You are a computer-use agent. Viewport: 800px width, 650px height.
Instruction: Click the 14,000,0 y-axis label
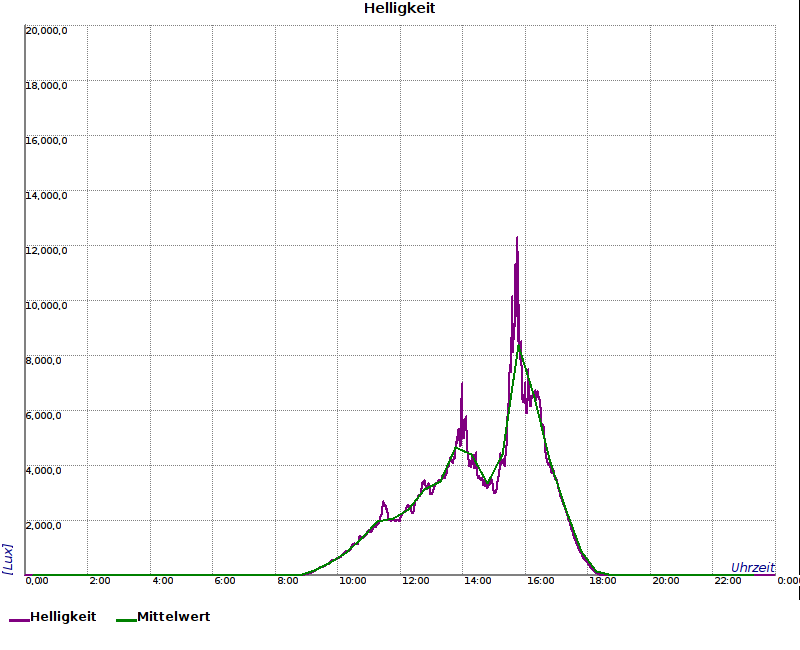click(46, 196)
